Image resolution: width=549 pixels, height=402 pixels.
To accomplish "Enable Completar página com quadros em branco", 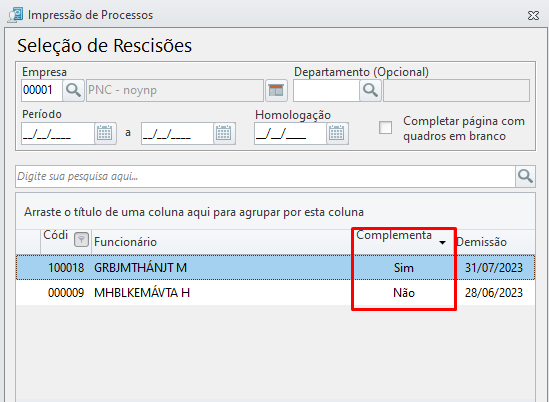I will 385,127.
